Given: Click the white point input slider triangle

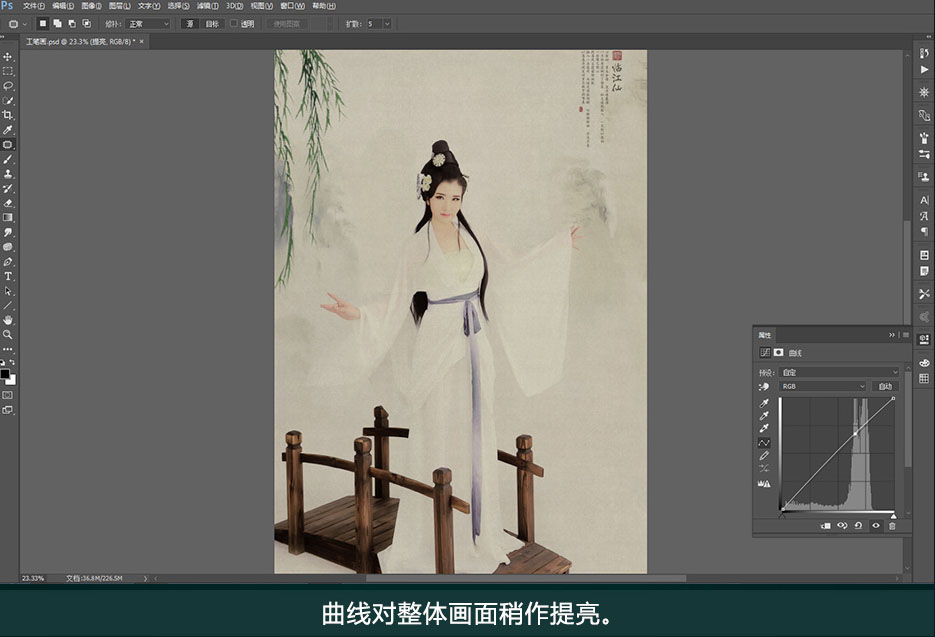Looking at the screenshot, I should pos(893,515).
